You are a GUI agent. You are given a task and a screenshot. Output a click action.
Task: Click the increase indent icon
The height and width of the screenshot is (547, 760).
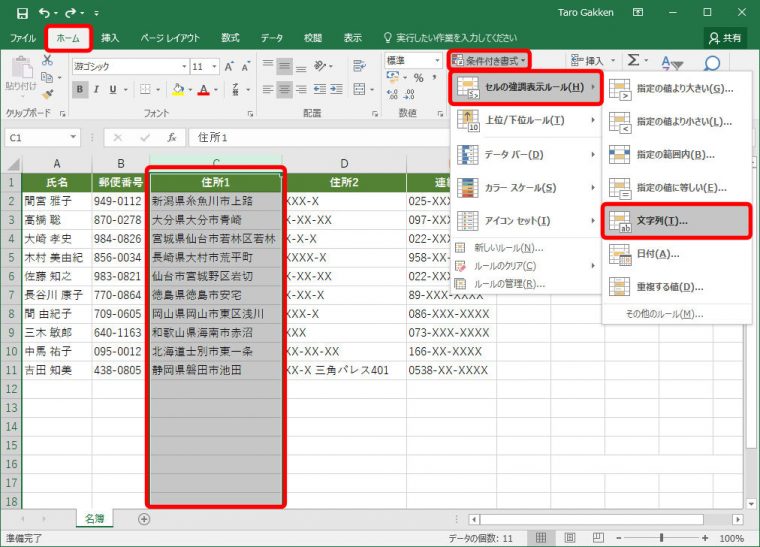click(336, 89)
